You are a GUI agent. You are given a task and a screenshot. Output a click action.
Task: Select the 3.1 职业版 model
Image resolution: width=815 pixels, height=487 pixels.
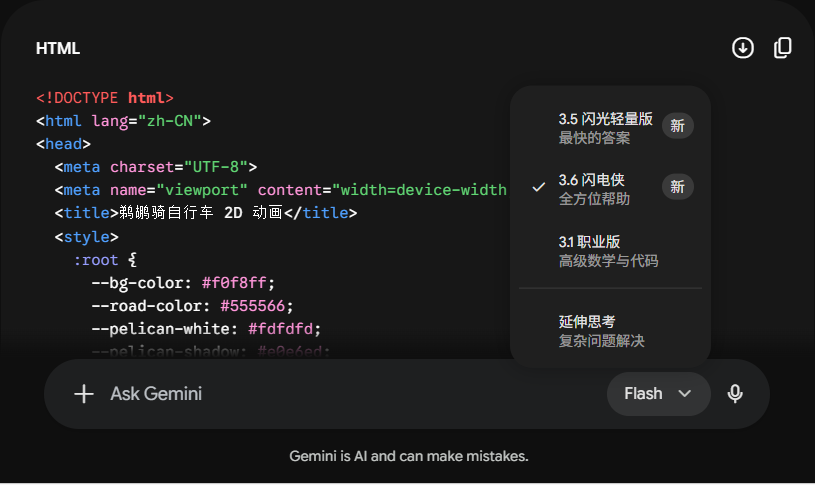click(610, 251)
